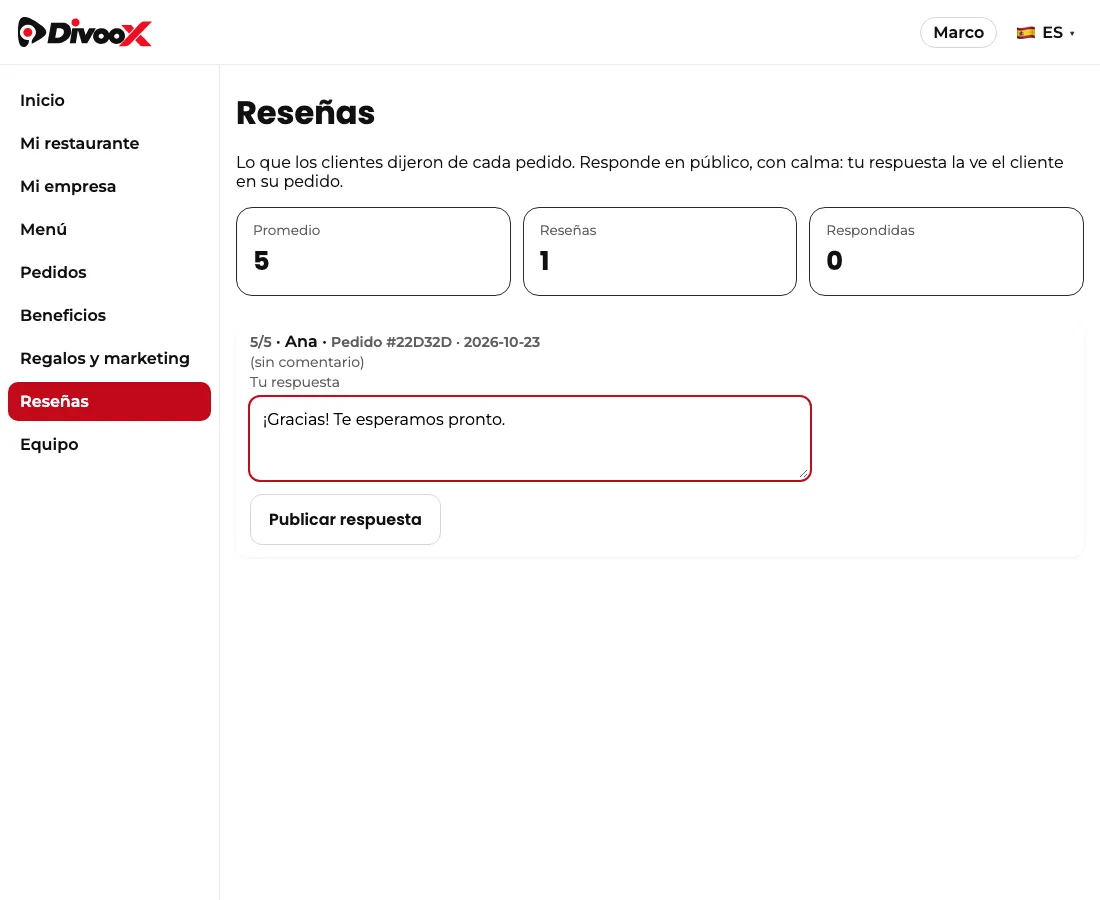Click the text 'Pedido #22D32D'

click(x=391, y=342)
